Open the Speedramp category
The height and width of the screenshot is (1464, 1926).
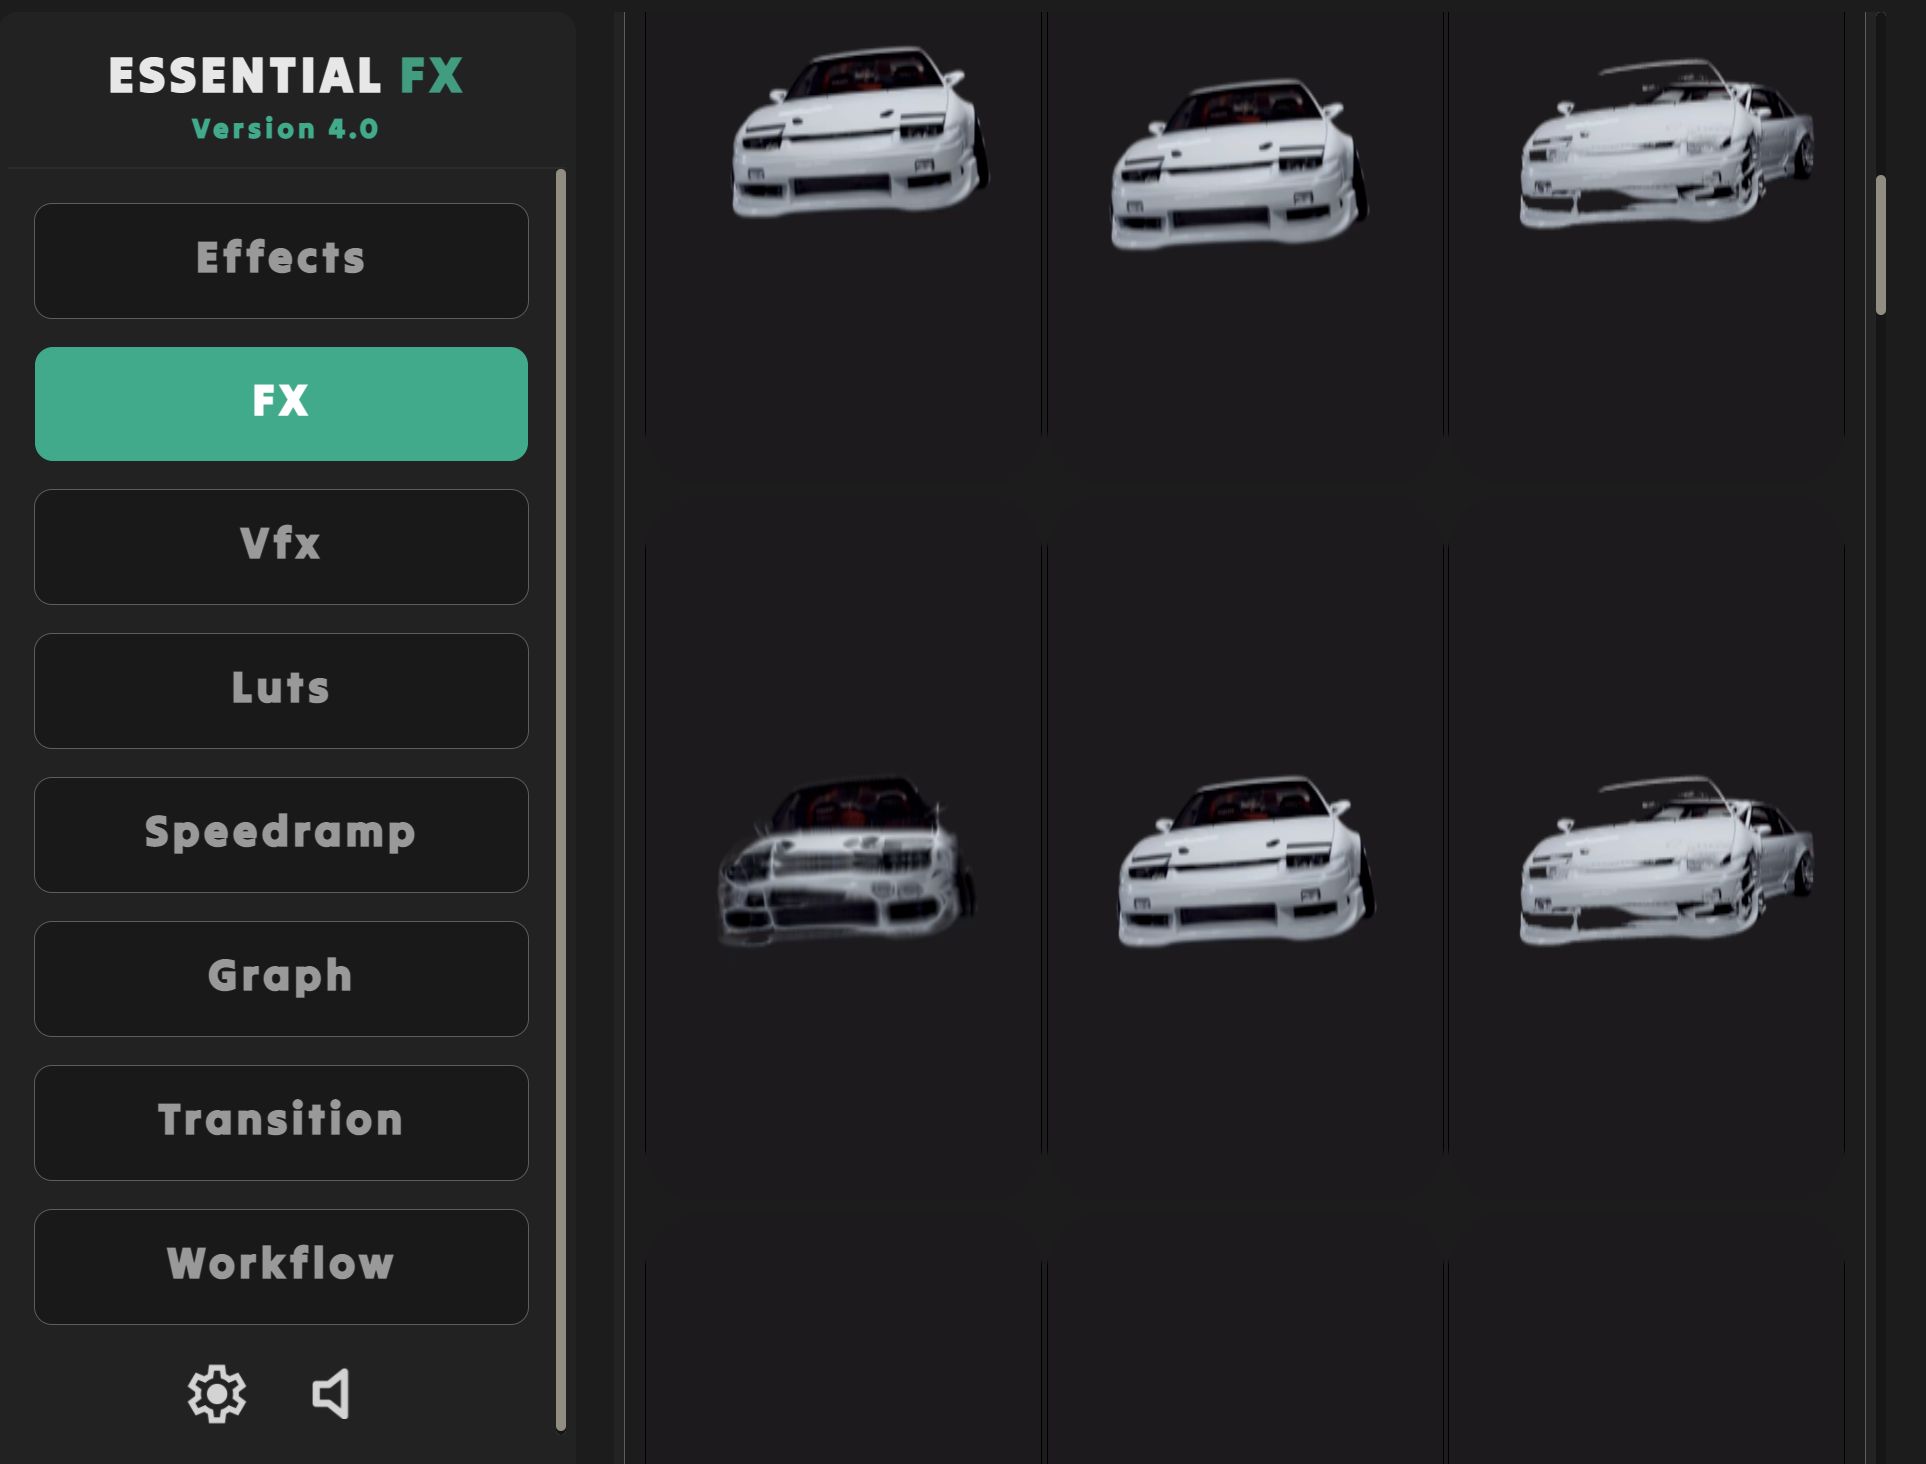pos(281,834)
